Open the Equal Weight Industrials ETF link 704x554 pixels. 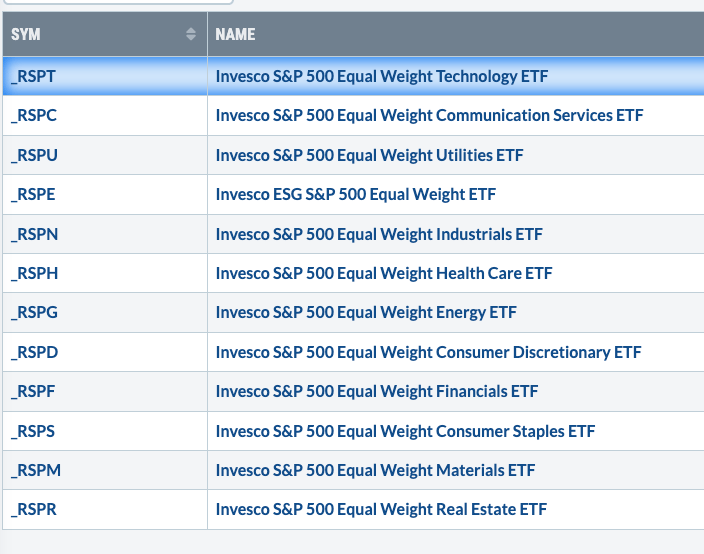[379, 234]
